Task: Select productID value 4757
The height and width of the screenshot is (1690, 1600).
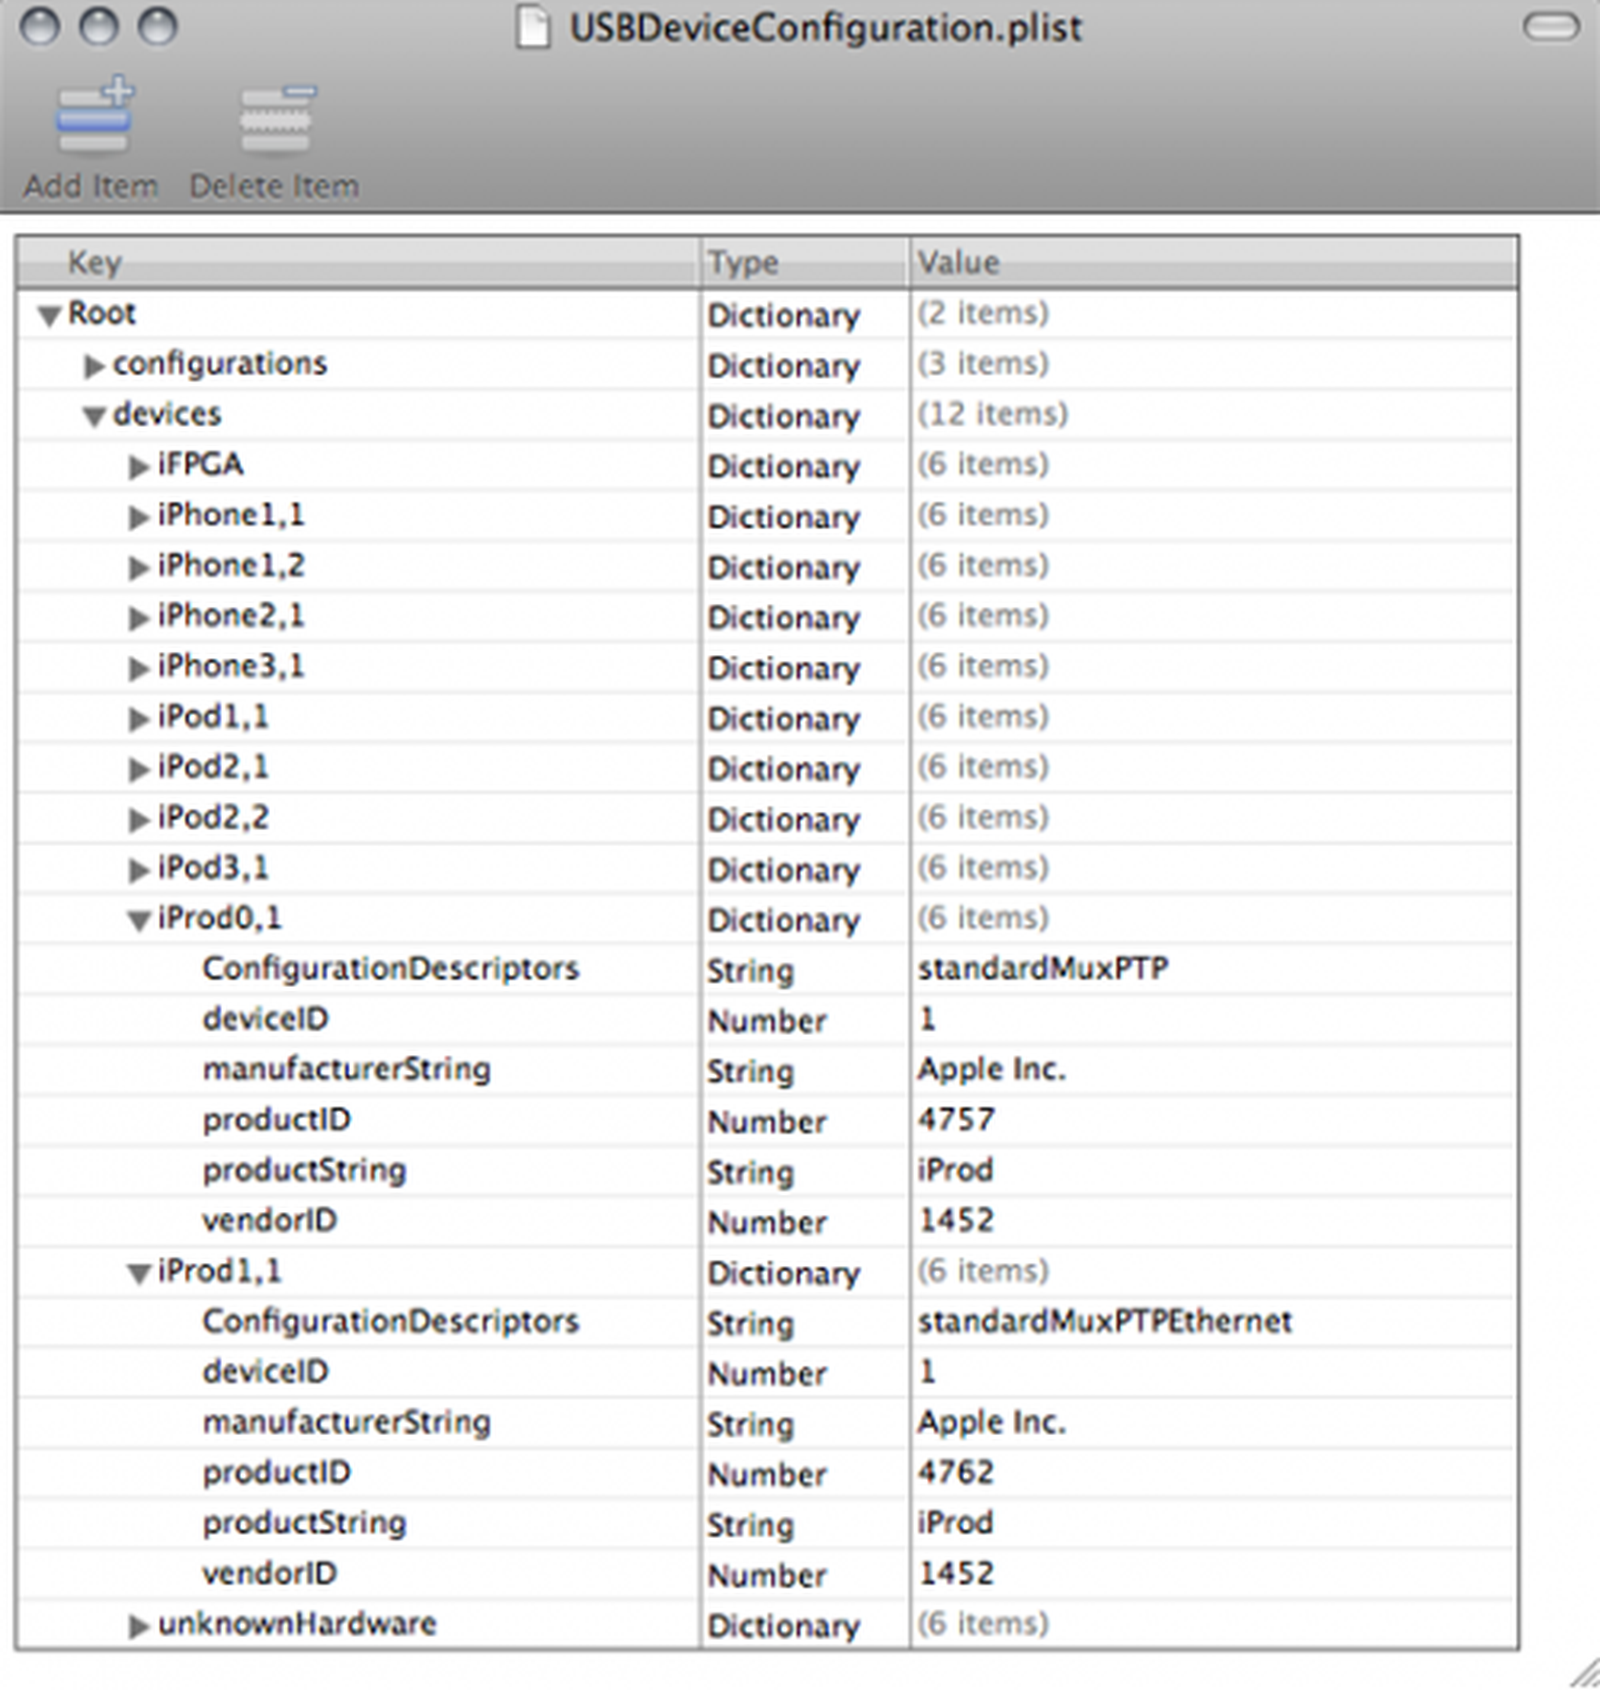Action: [956, 1120]
